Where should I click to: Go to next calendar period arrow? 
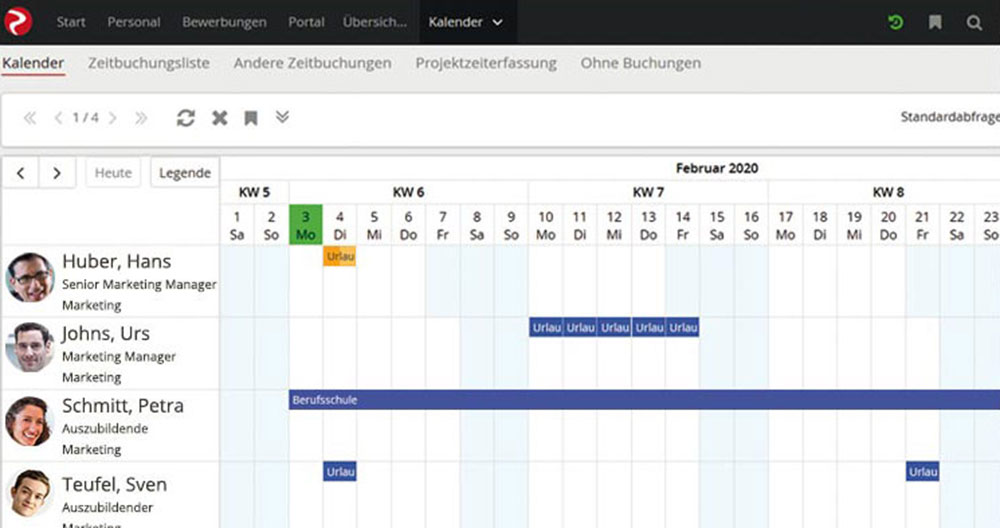57,173
